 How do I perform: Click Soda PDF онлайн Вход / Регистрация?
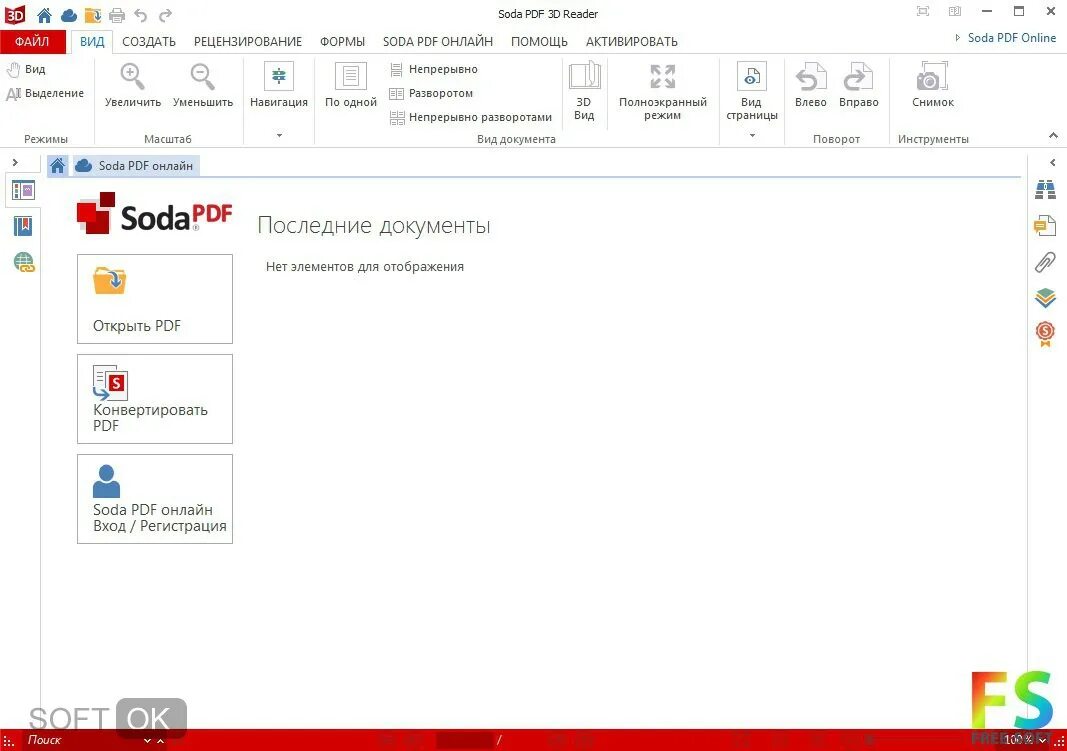pyautogui.click(x=155, y=499)
